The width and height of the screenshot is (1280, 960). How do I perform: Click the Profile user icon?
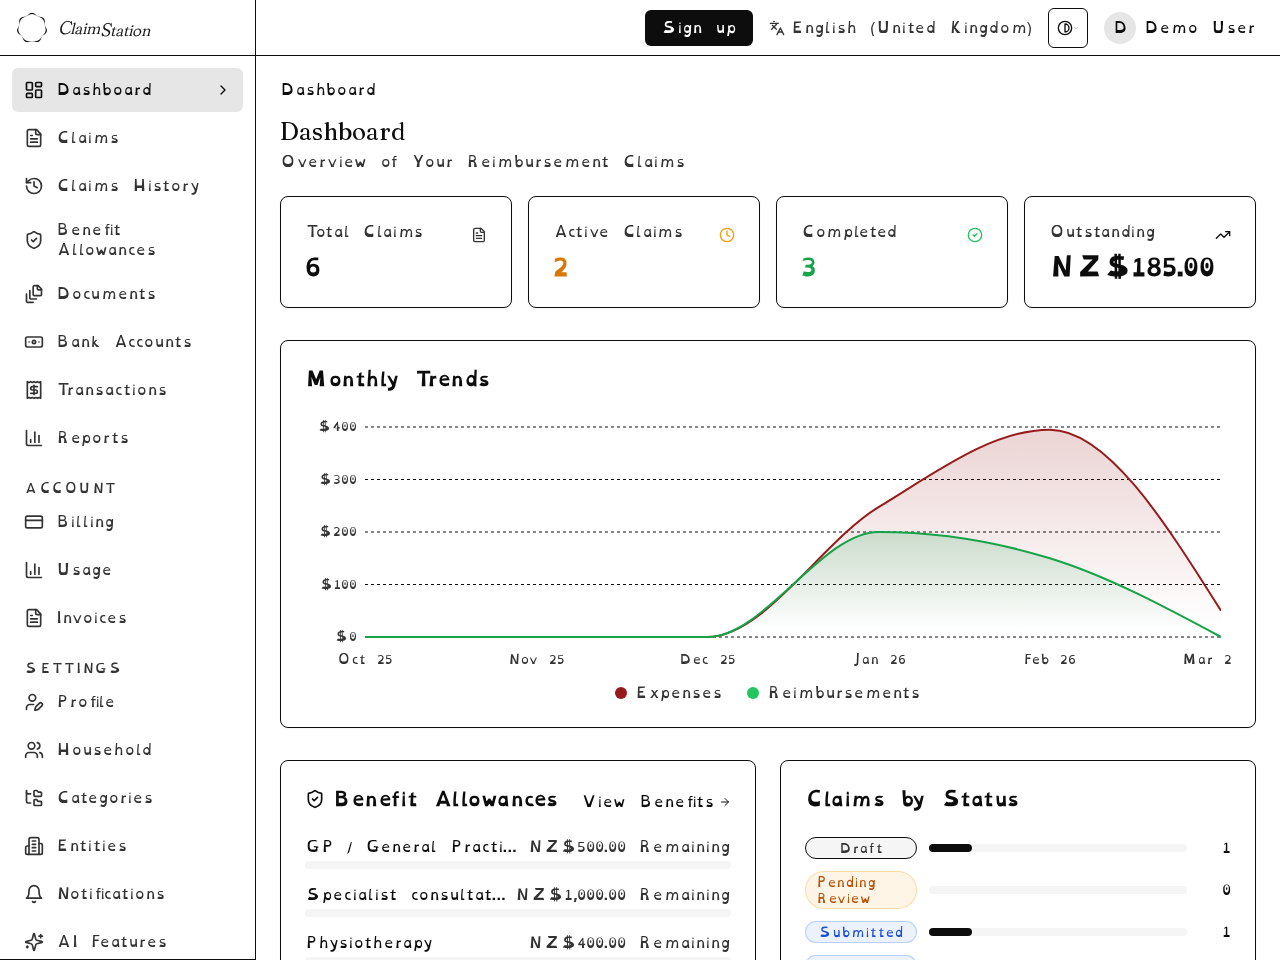point(34,702)
